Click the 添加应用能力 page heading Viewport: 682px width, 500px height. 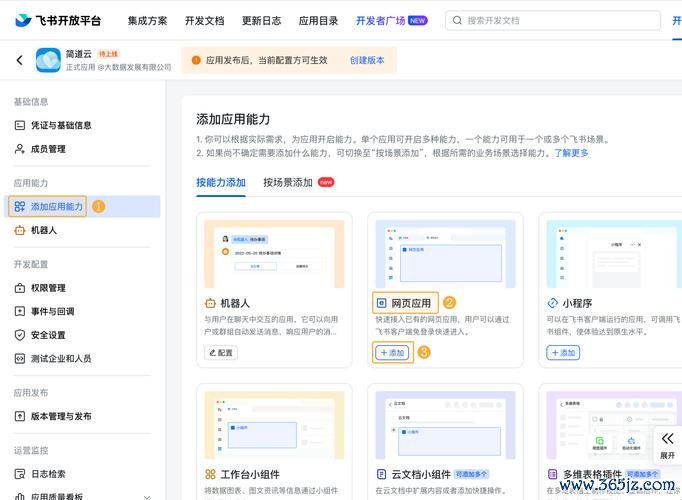pos(233,119)
